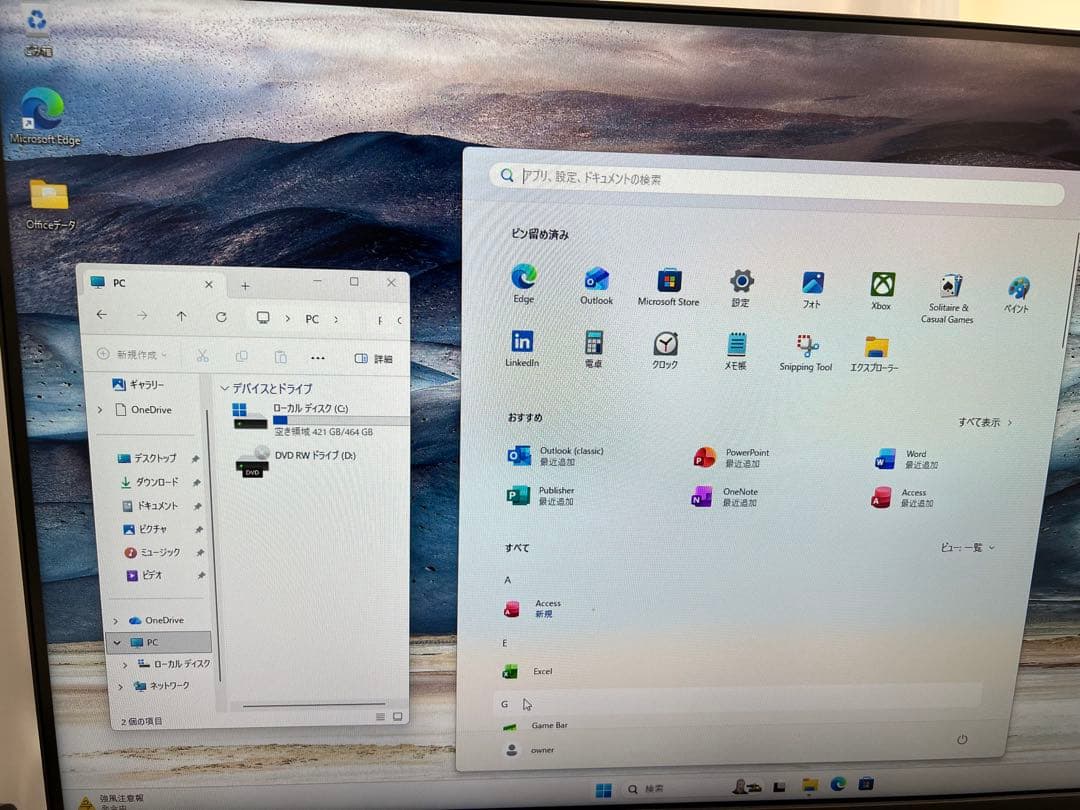Open フォト app in pinned section

(x=812, y=289)
